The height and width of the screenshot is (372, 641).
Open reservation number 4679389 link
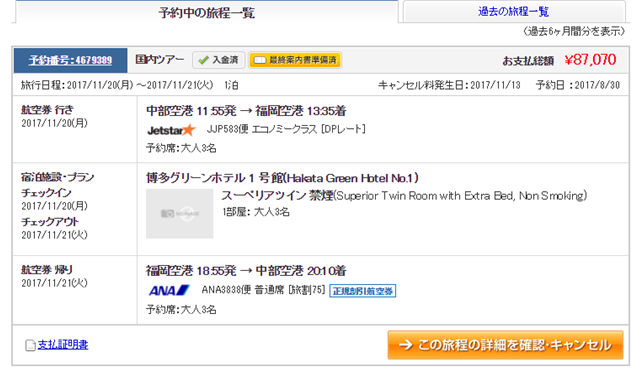pos(70,60)
